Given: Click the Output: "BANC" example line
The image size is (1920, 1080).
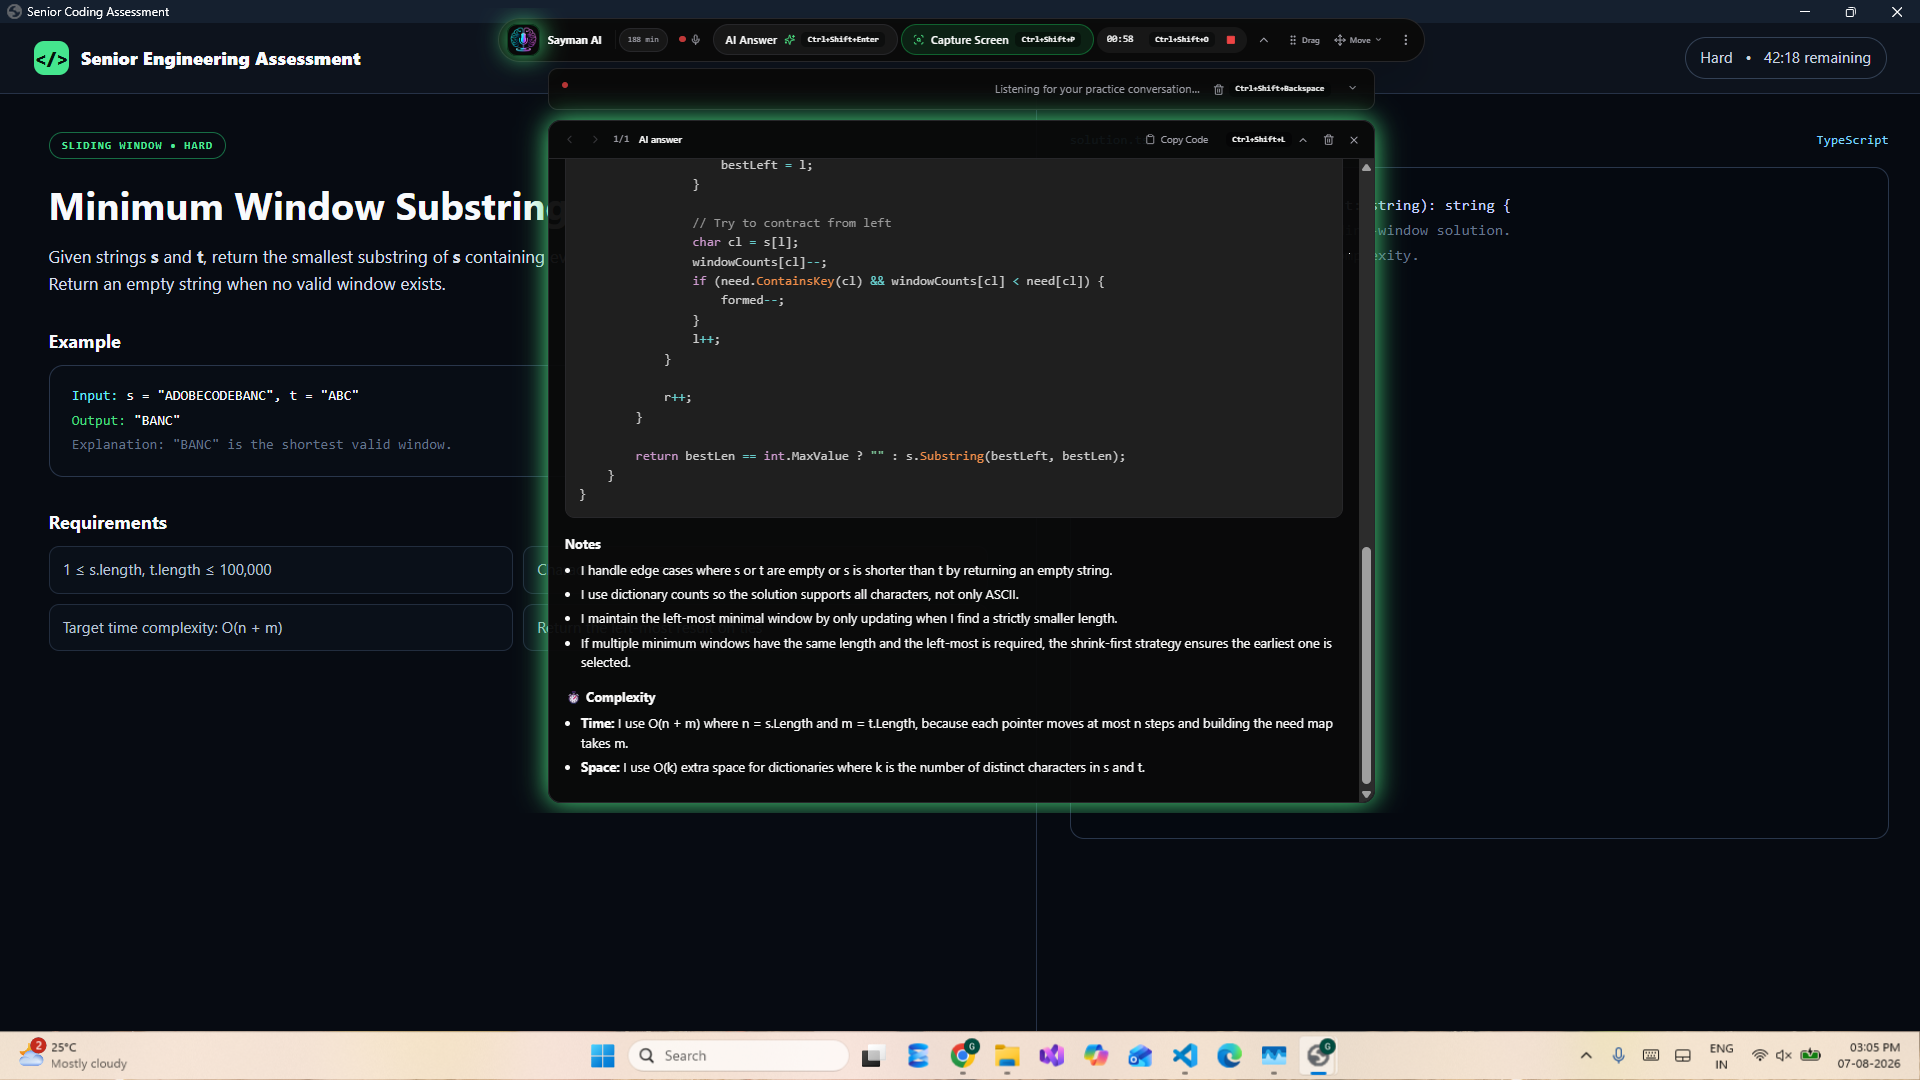Looking at the screenshot, I should [126, 421].
